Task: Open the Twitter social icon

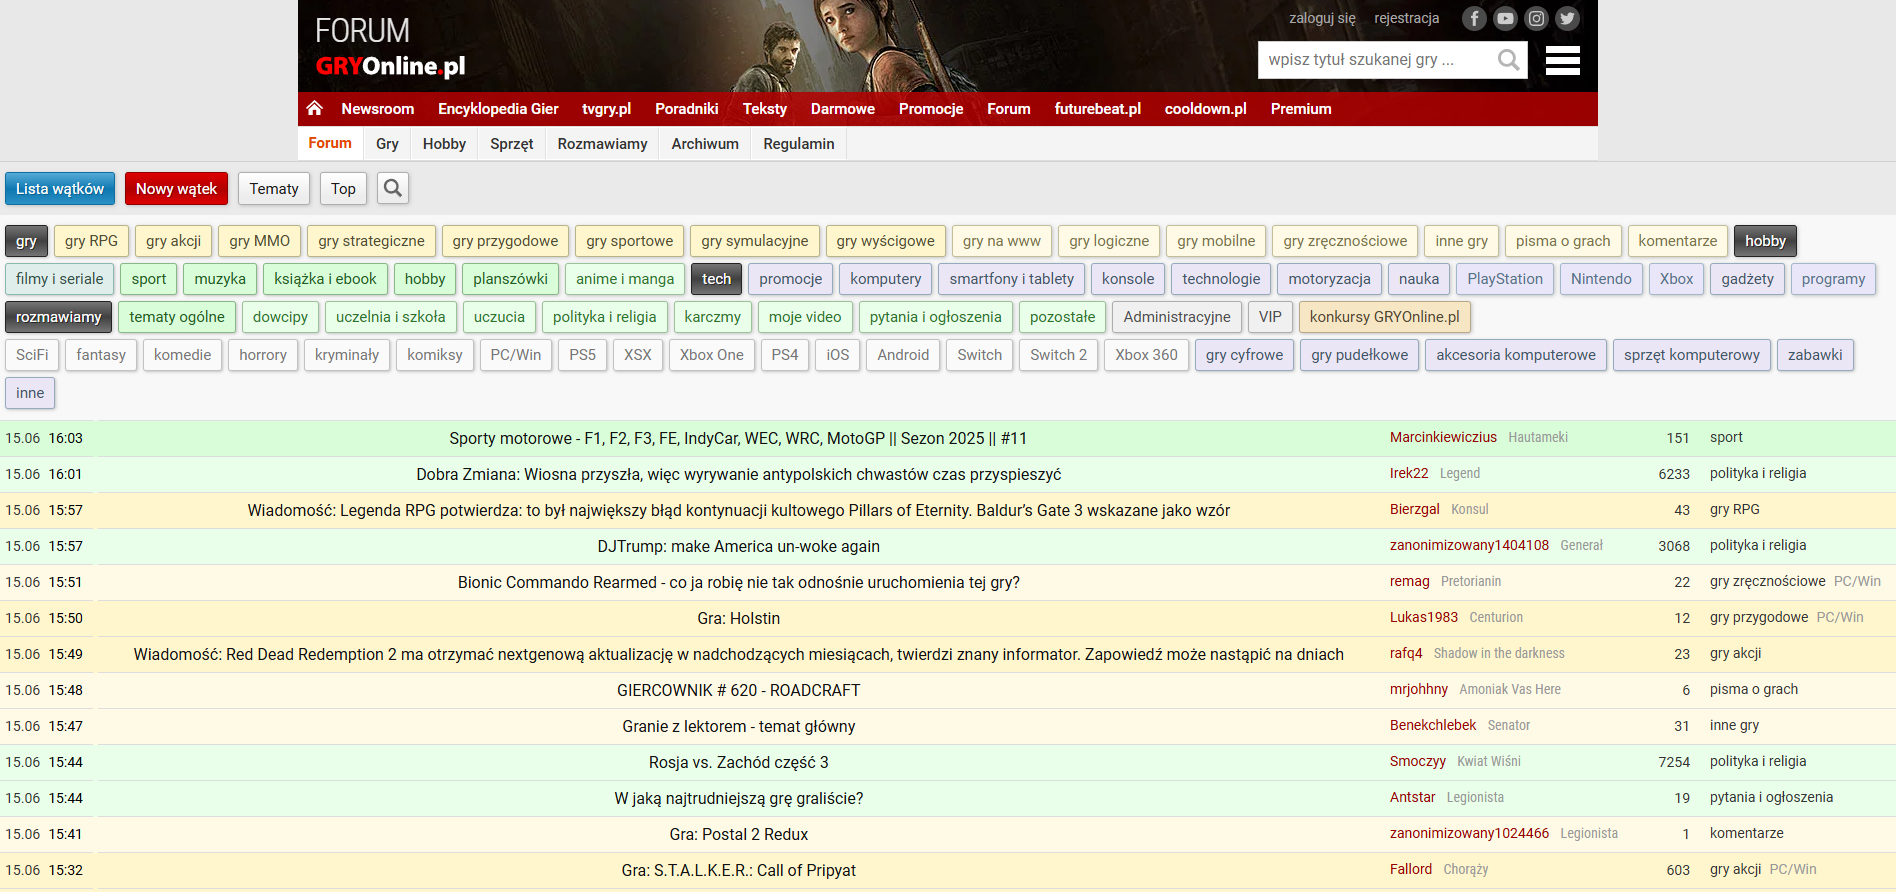Action: pos(1567,18)
